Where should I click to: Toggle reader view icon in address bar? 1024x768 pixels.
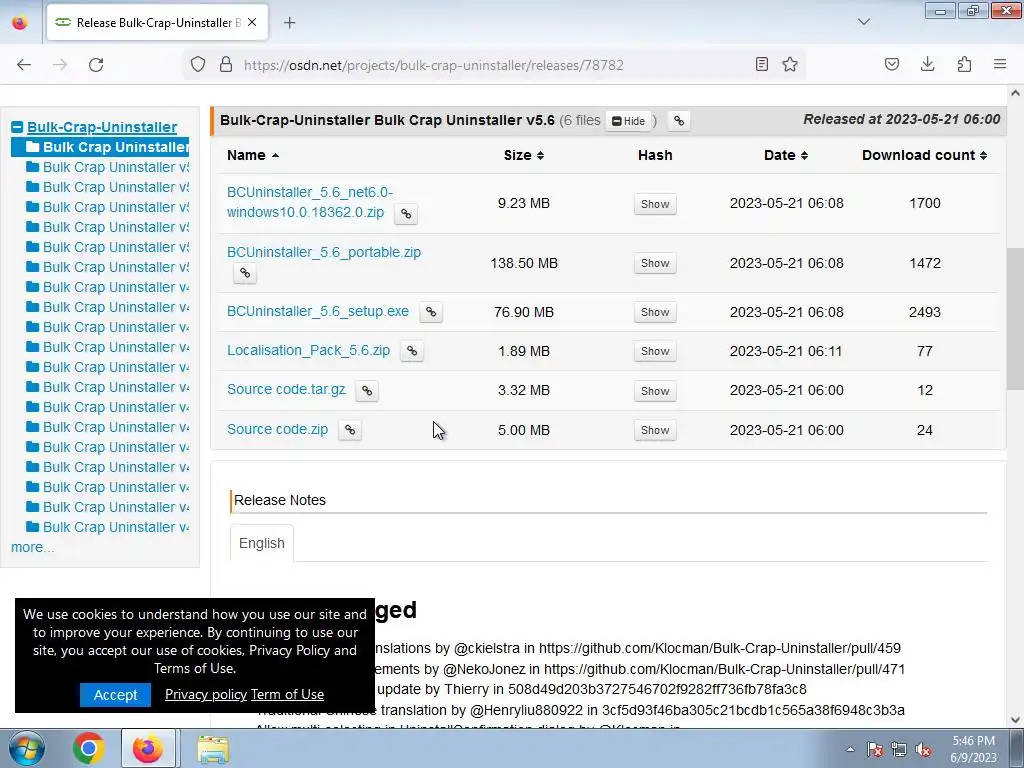761,64
